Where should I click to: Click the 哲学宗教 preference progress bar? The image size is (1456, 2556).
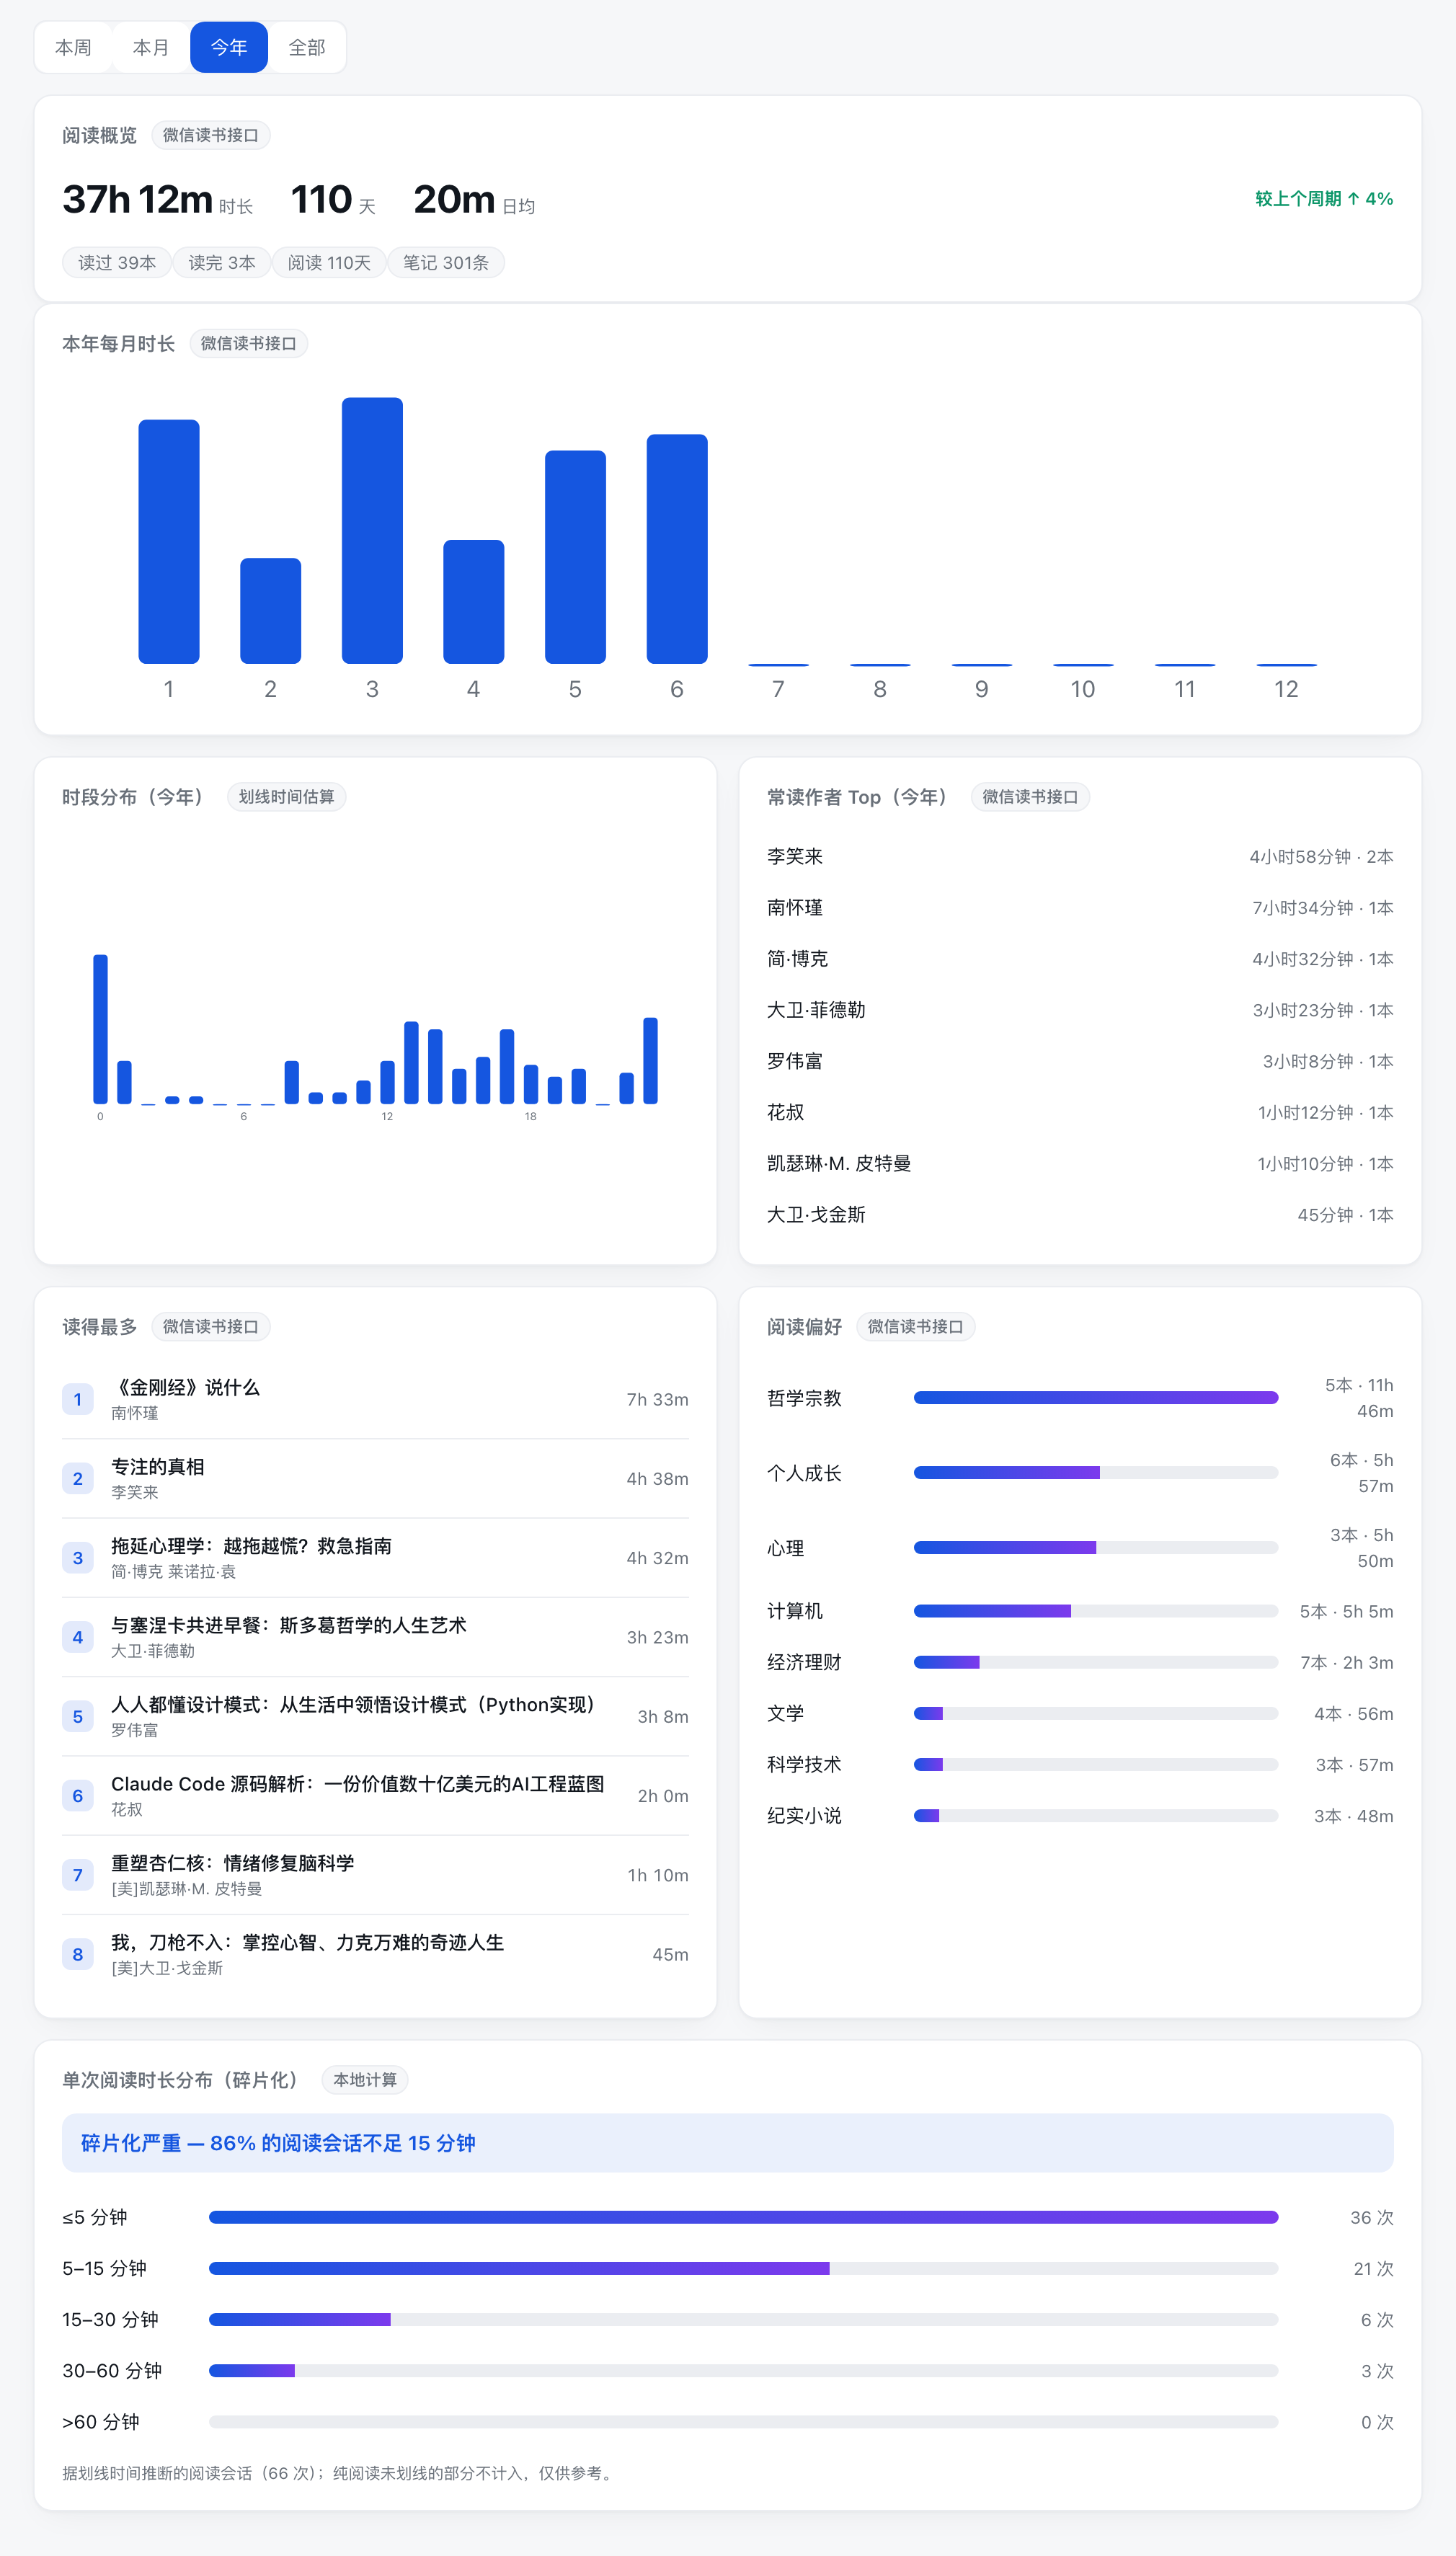pos(1096,1397)
